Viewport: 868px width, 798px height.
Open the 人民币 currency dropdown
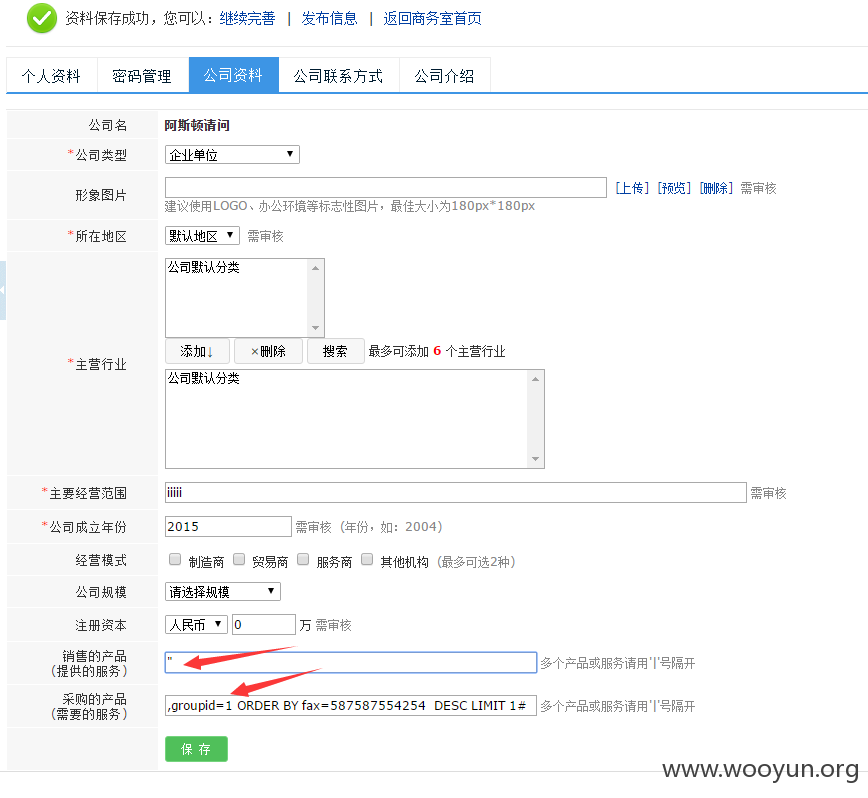tap(197, 625)
